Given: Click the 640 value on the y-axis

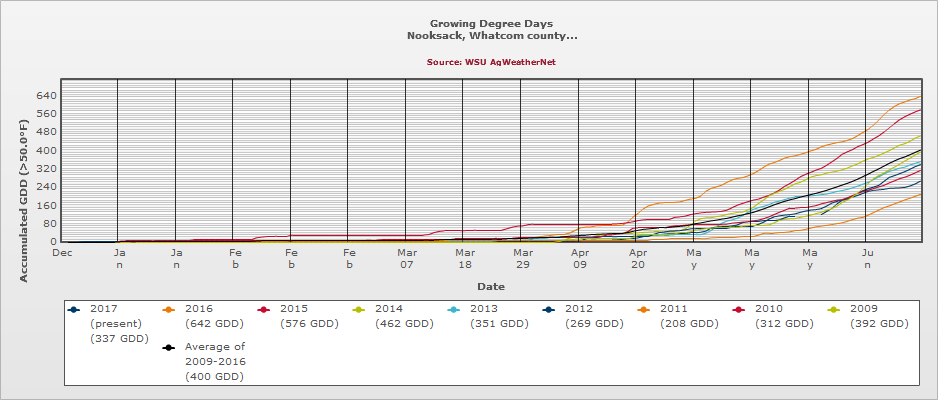Looking at the screenshot, I should (x=46, y=96).
